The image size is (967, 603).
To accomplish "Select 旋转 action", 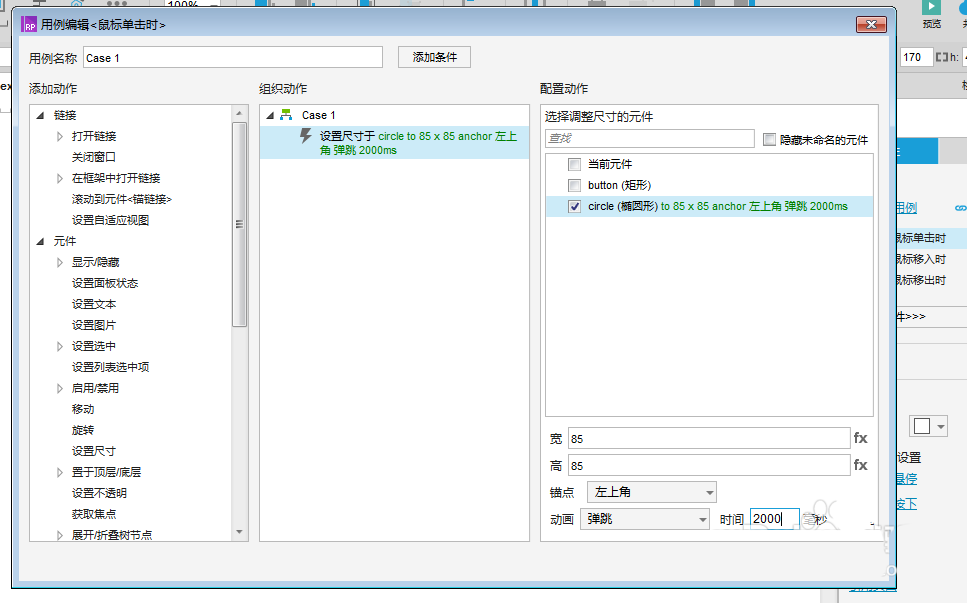I will (x=83, y=430).
